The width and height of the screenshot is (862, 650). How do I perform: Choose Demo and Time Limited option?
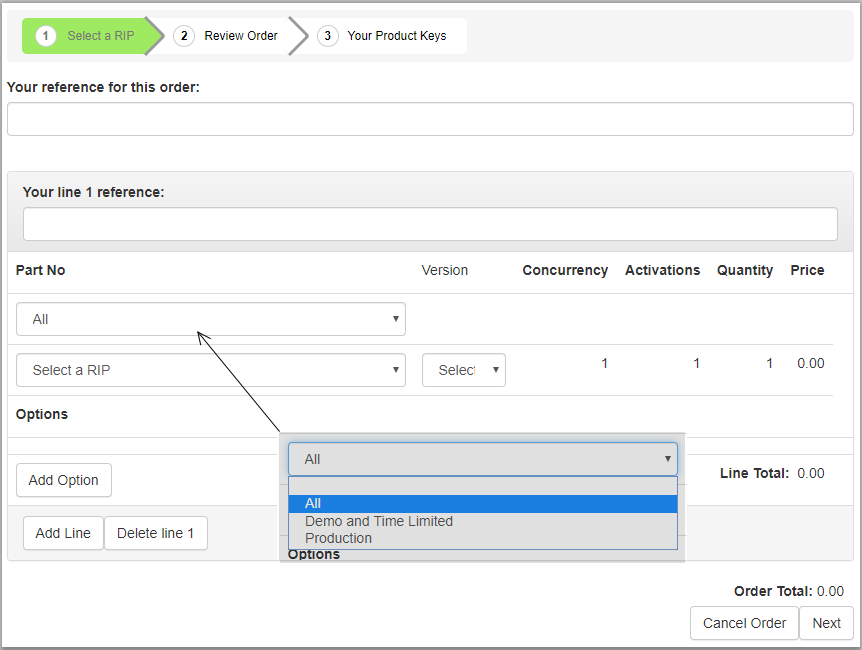coord(379,521)
